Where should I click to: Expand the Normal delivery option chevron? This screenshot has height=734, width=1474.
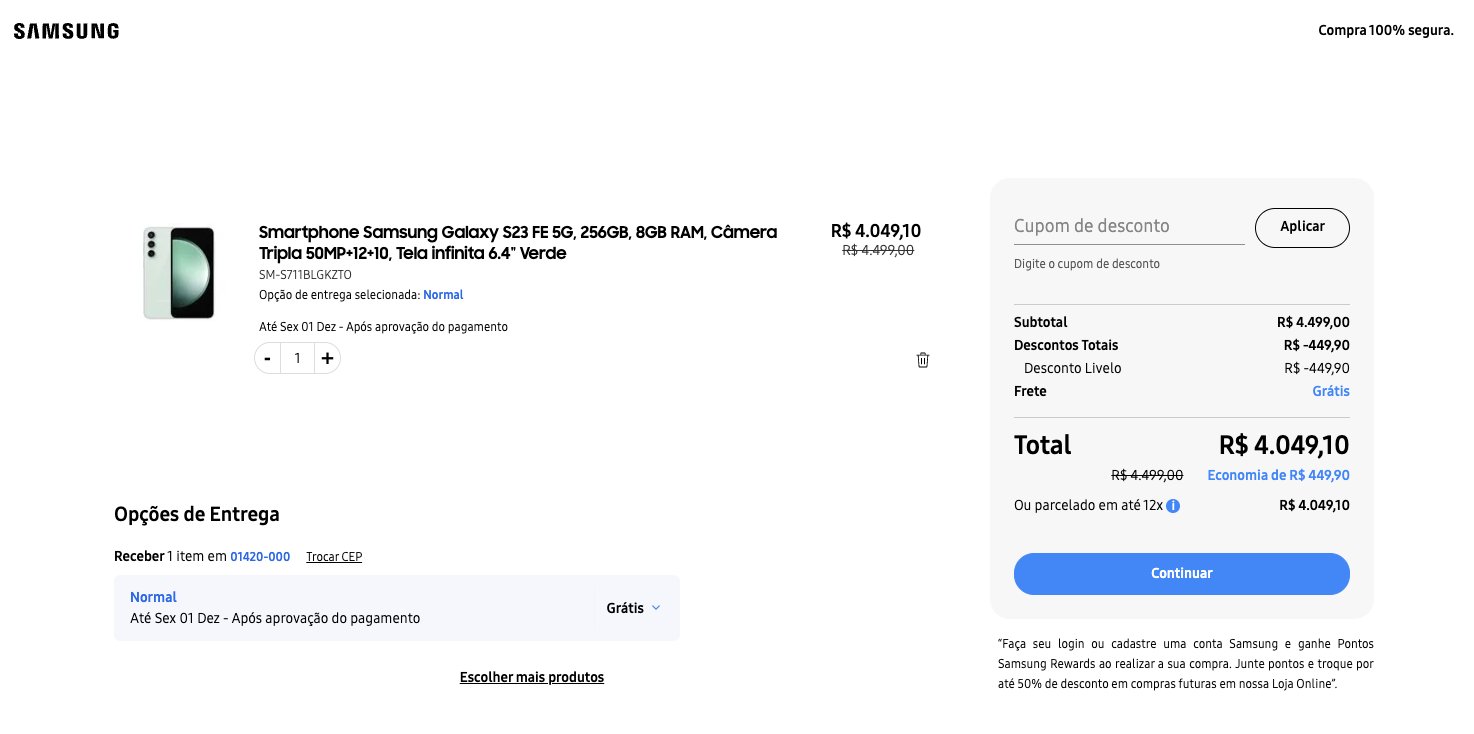point(656,608)
